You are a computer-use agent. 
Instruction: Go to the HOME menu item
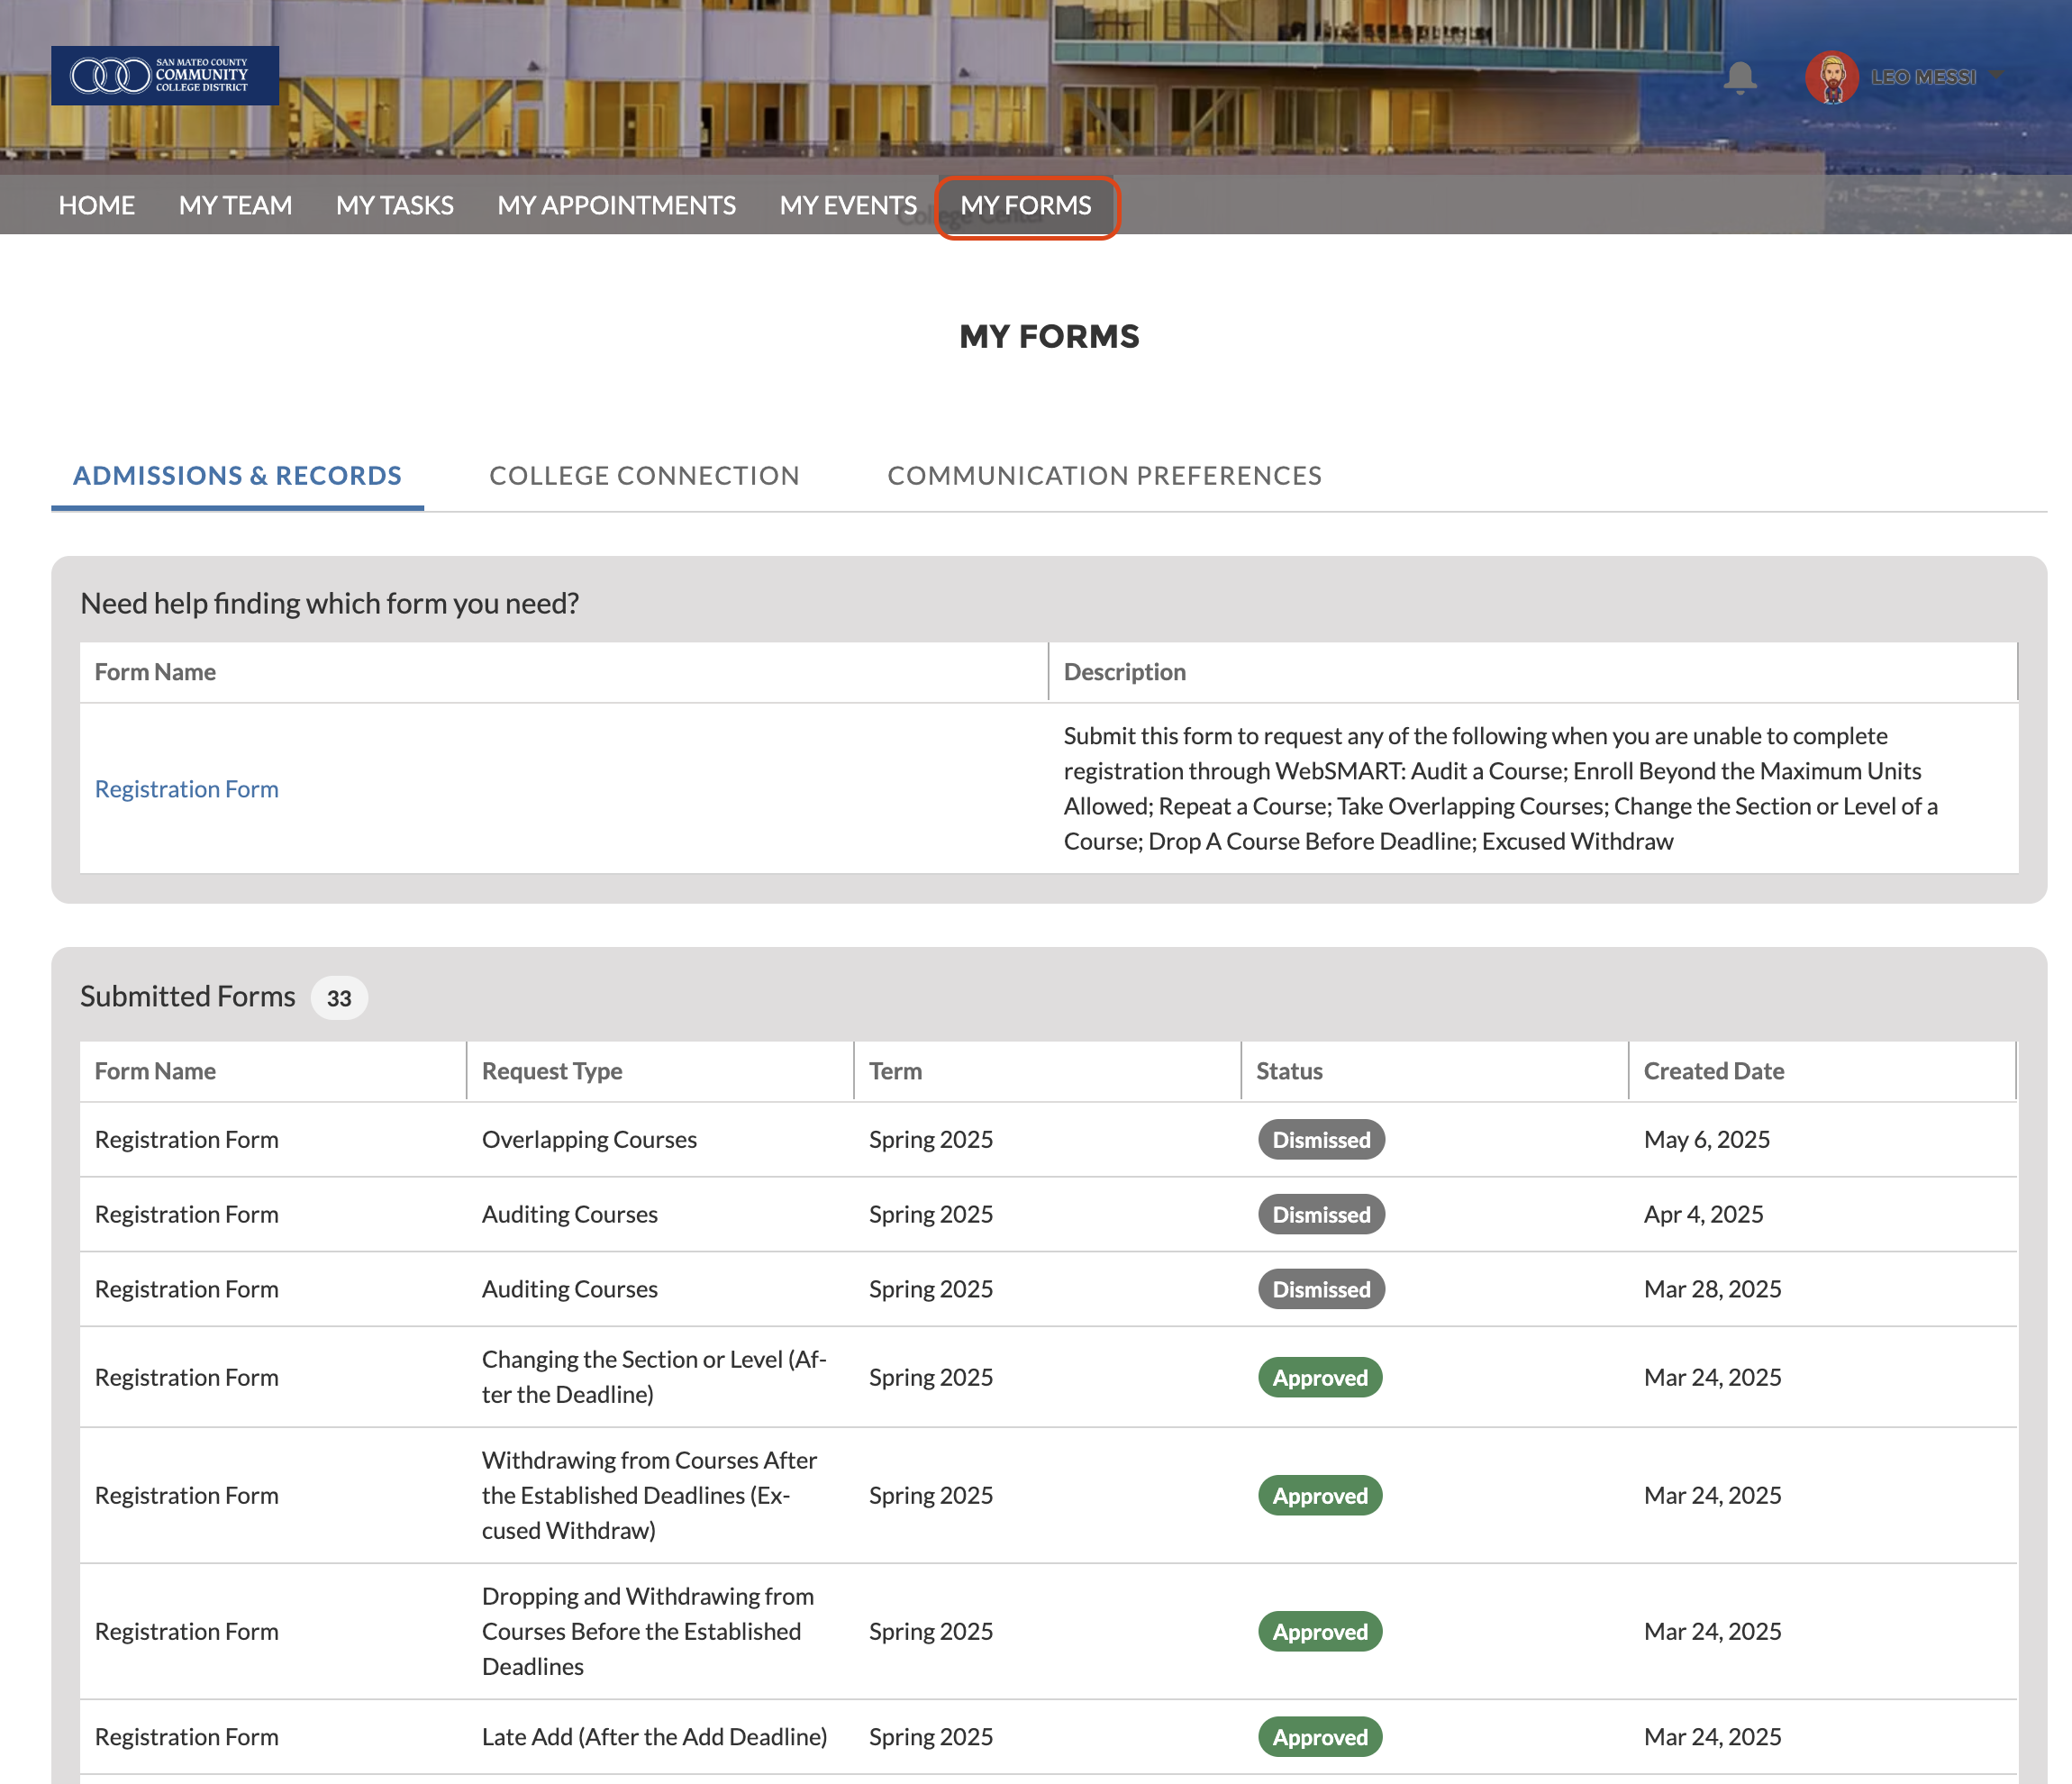click(x=96, y=205)
